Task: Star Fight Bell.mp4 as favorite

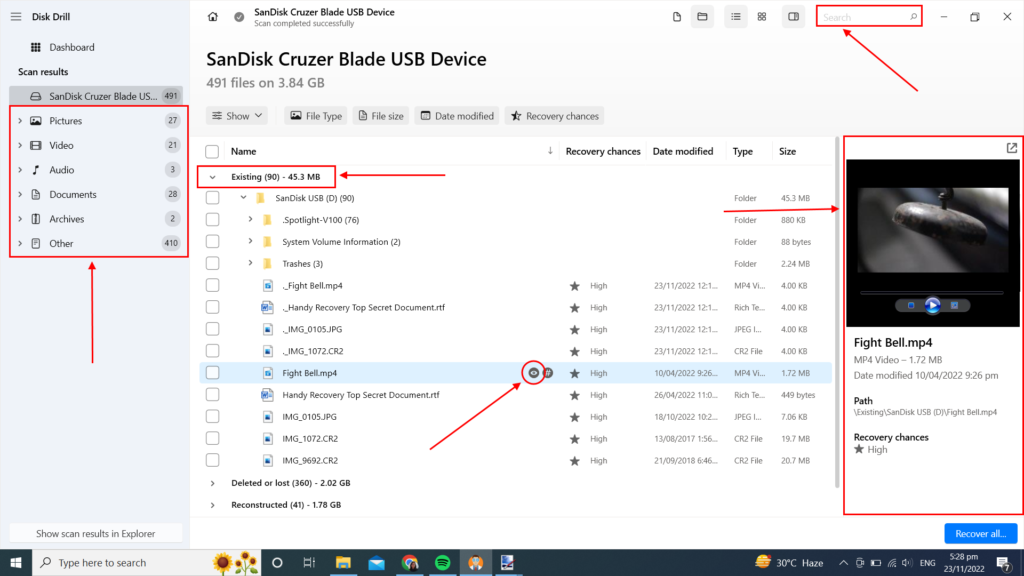Action: coord(574,372)
